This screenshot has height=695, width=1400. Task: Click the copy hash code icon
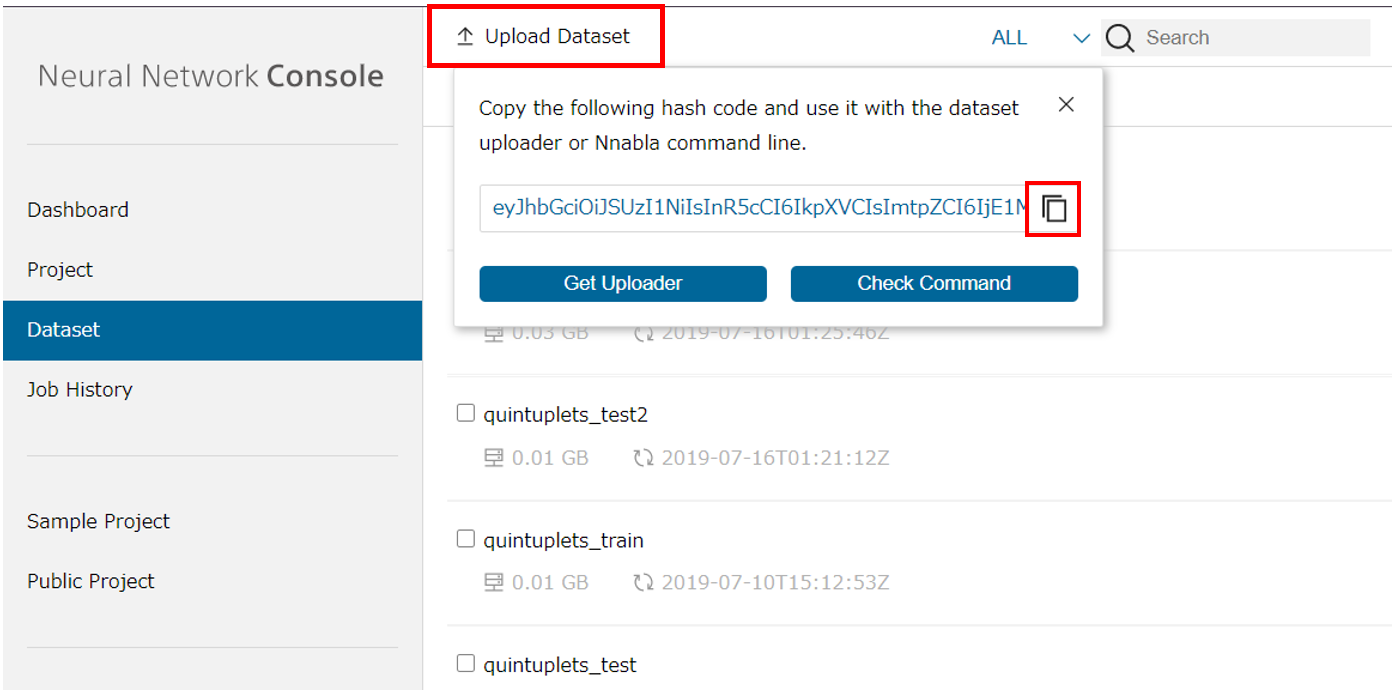1054,209
